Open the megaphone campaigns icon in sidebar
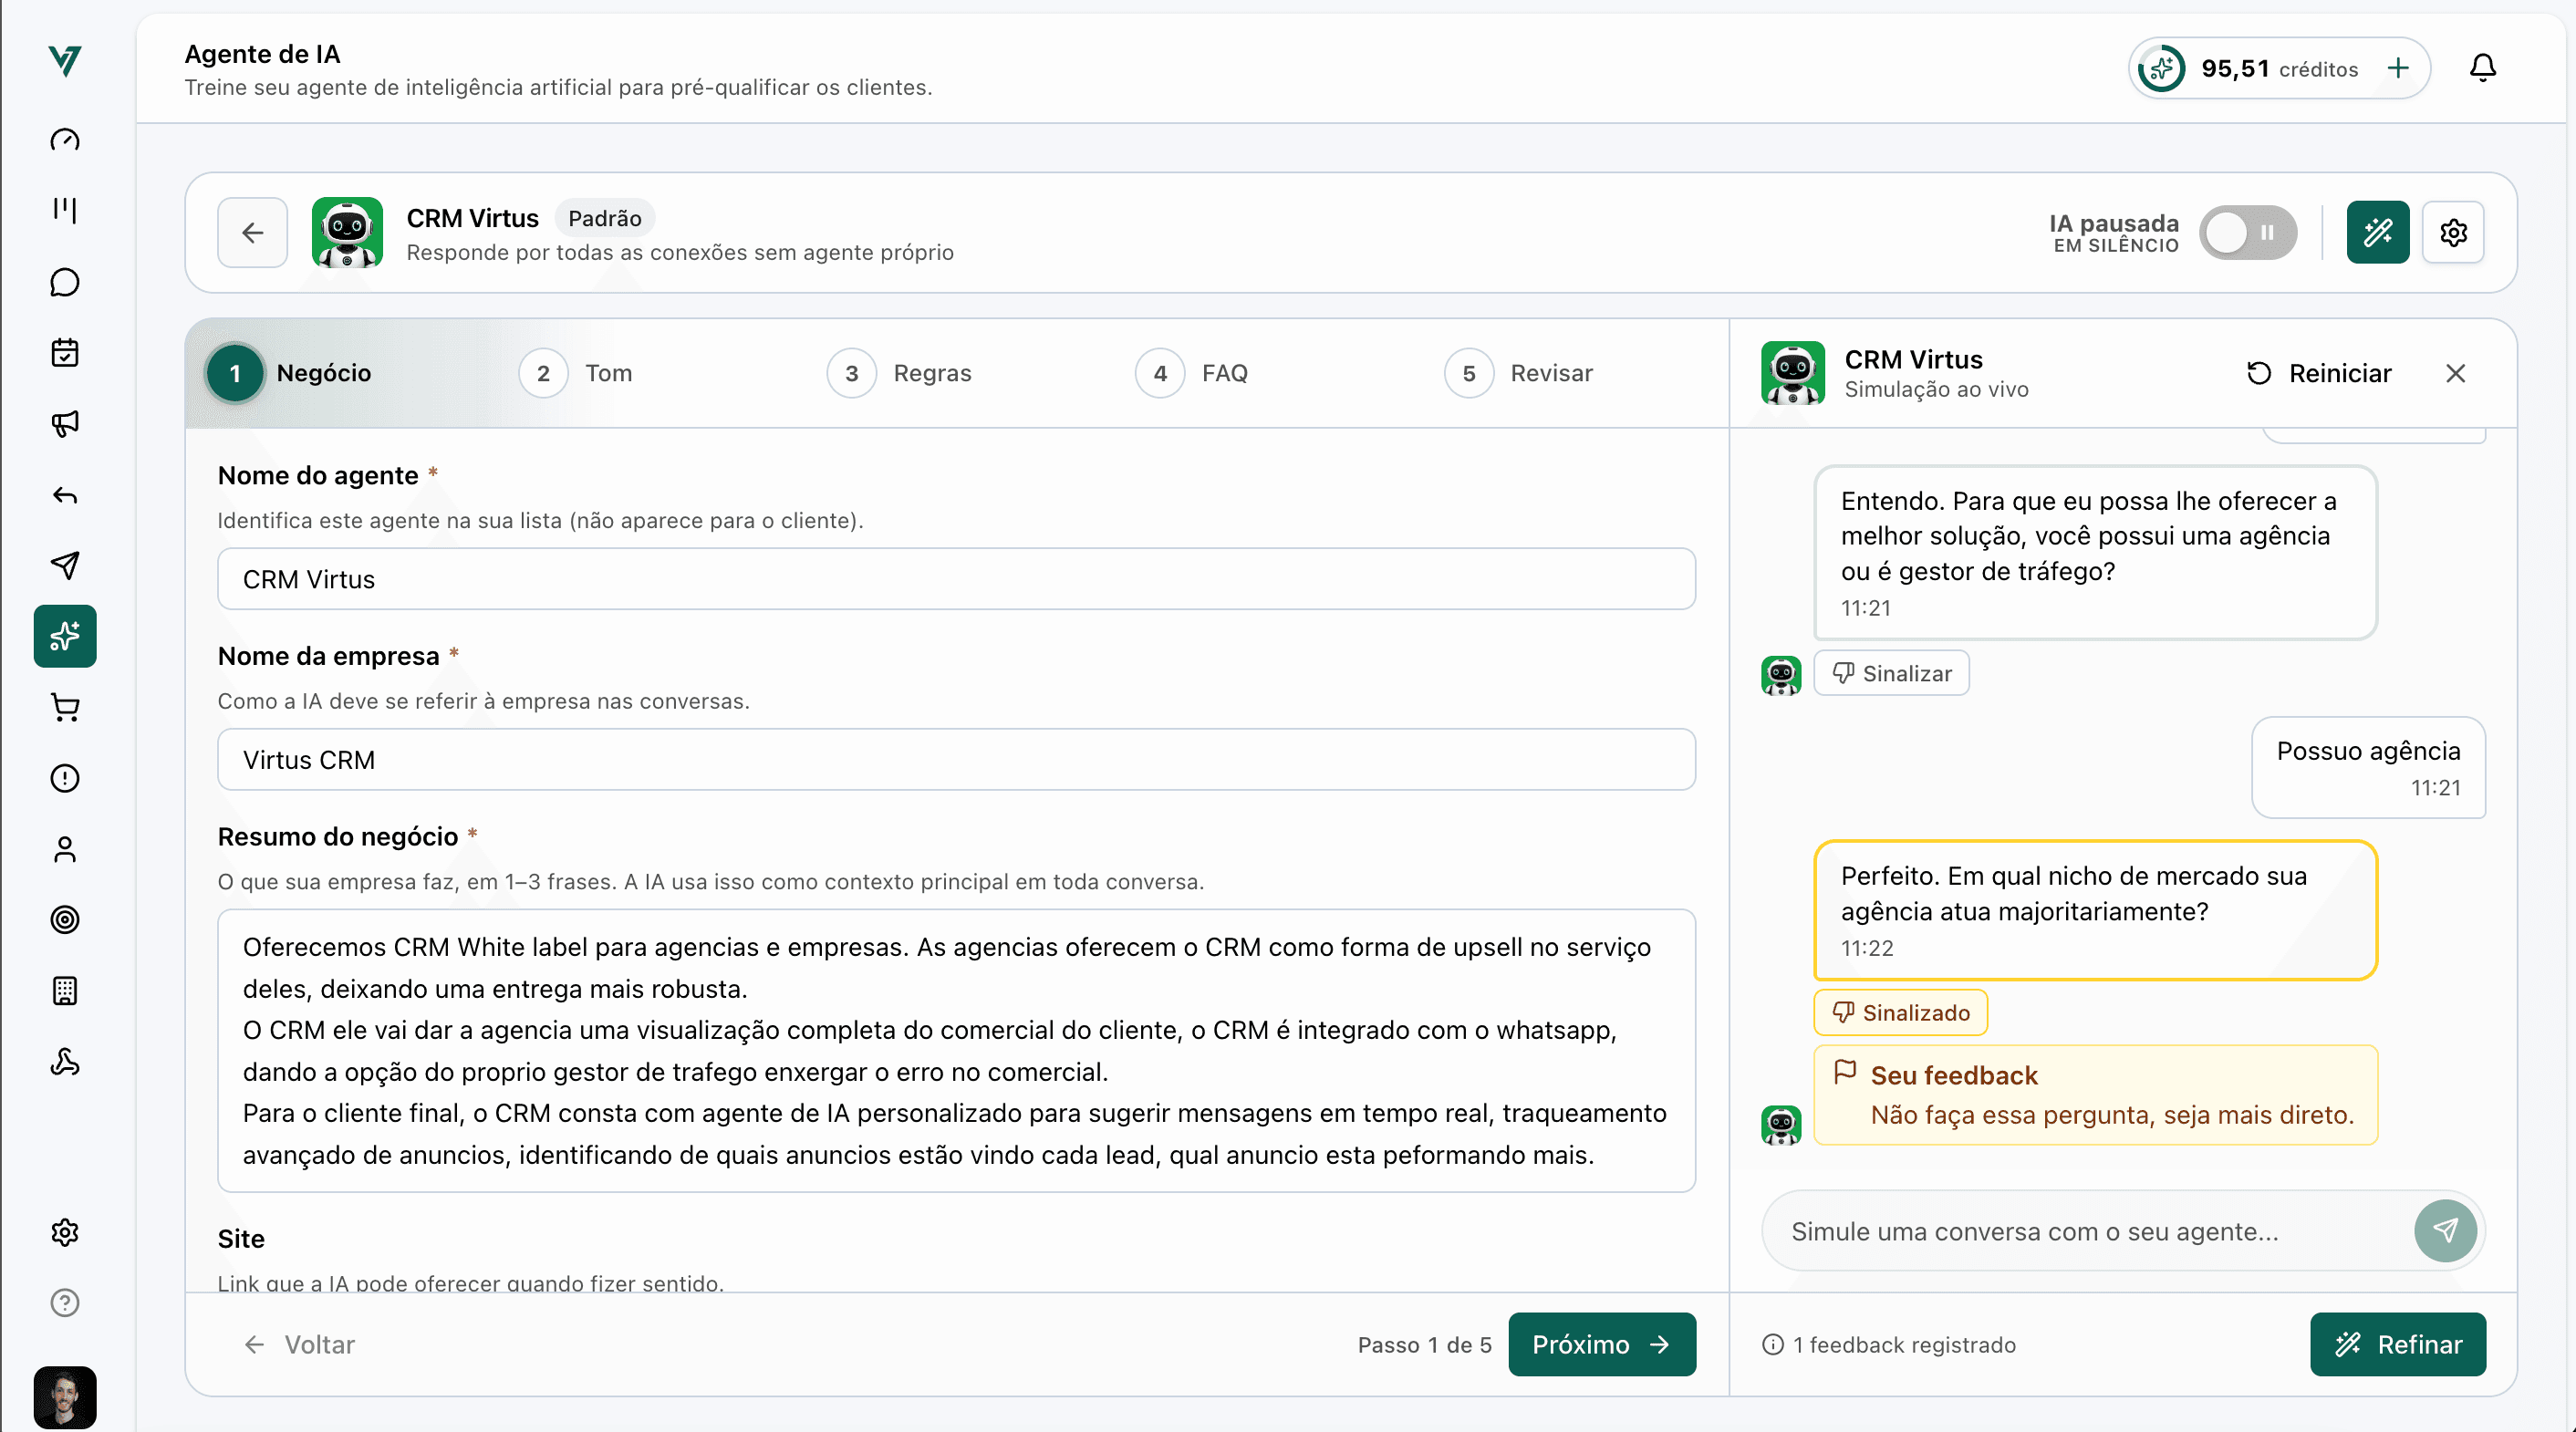 (65, 424)
